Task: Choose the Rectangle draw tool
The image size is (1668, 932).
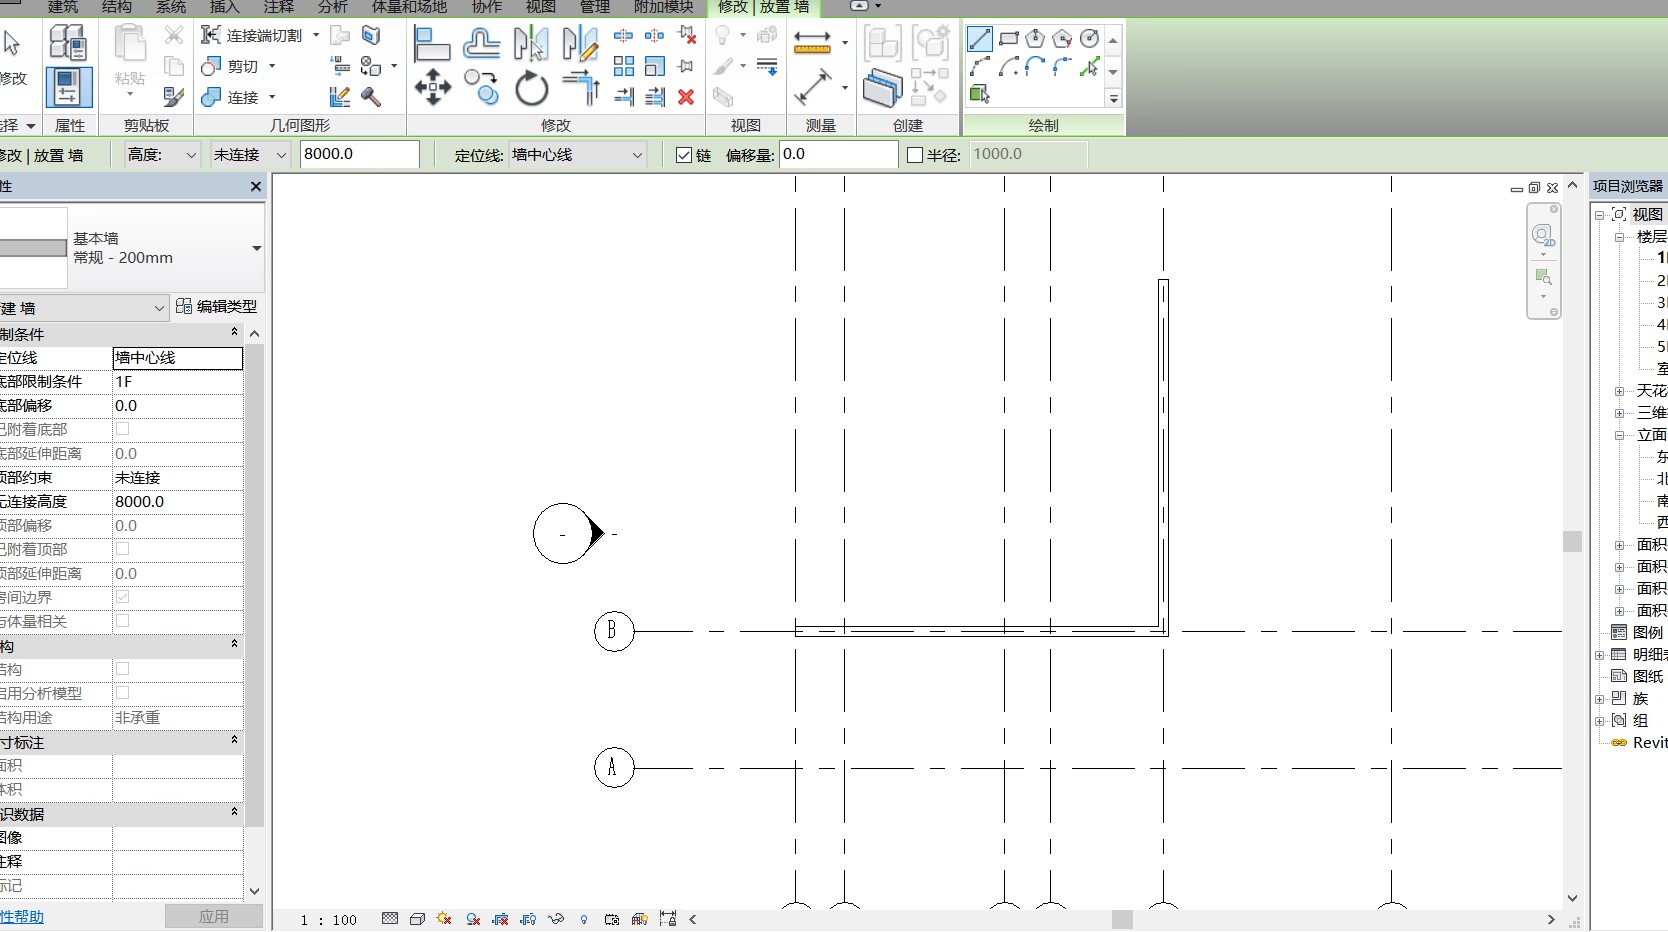Action: pyautogui.click(x=1008, y=39)
